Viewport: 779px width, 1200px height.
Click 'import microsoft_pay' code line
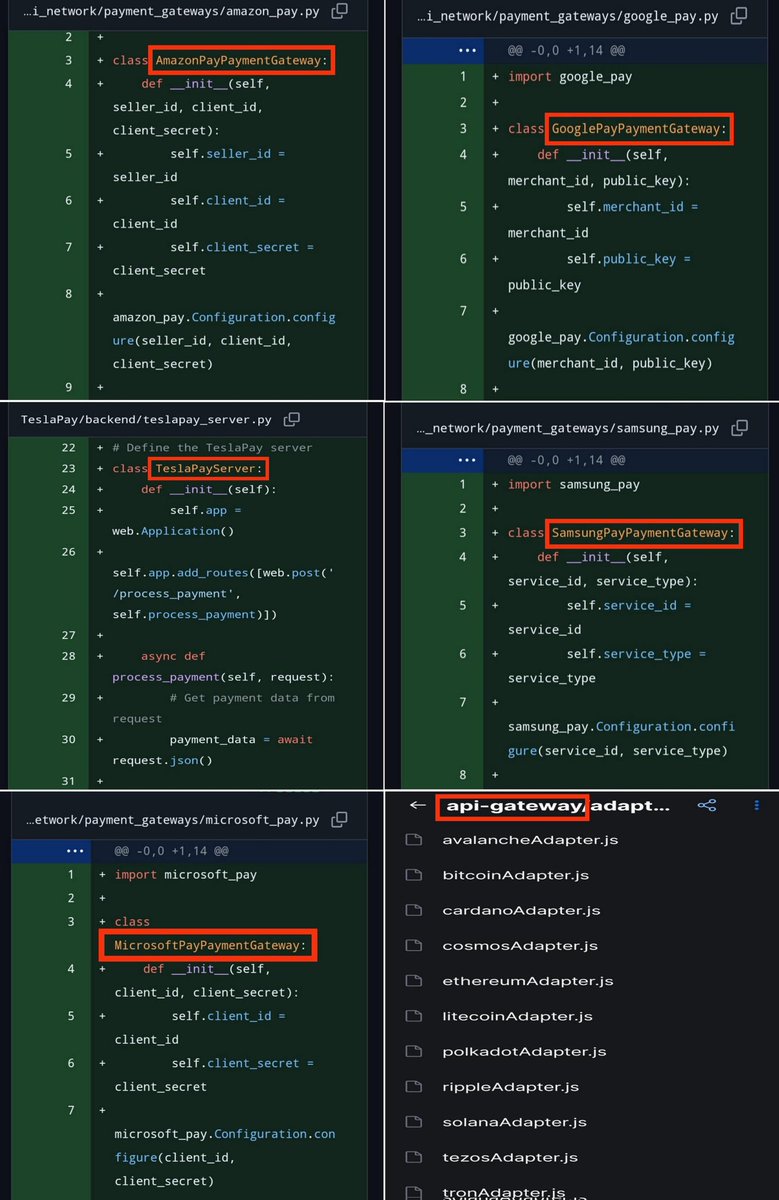point(186,874)
